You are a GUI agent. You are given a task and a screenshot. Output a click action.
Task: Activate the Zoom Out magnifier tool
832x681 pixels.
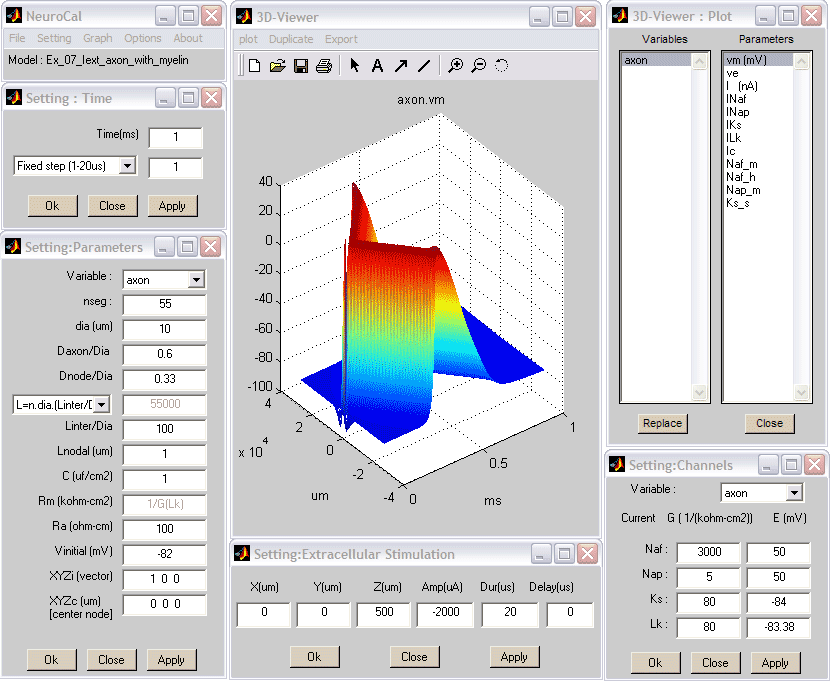tap(479, 65)
